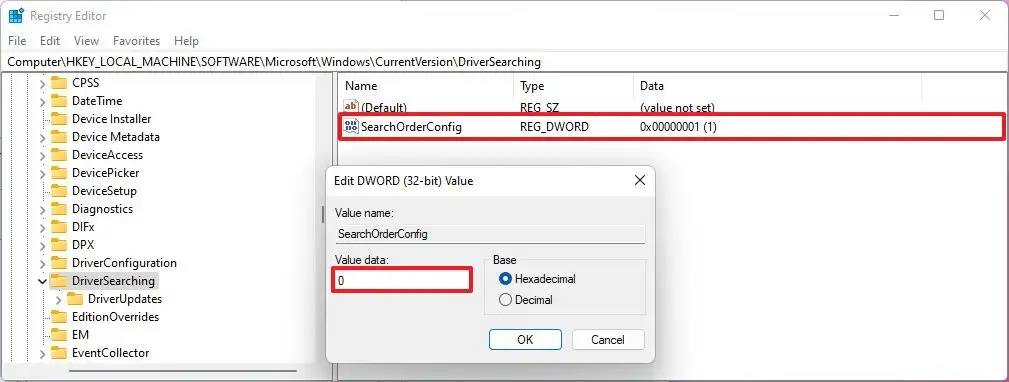
Task: Expand the DriverUpdates subkey
Action: pos(59,299)
